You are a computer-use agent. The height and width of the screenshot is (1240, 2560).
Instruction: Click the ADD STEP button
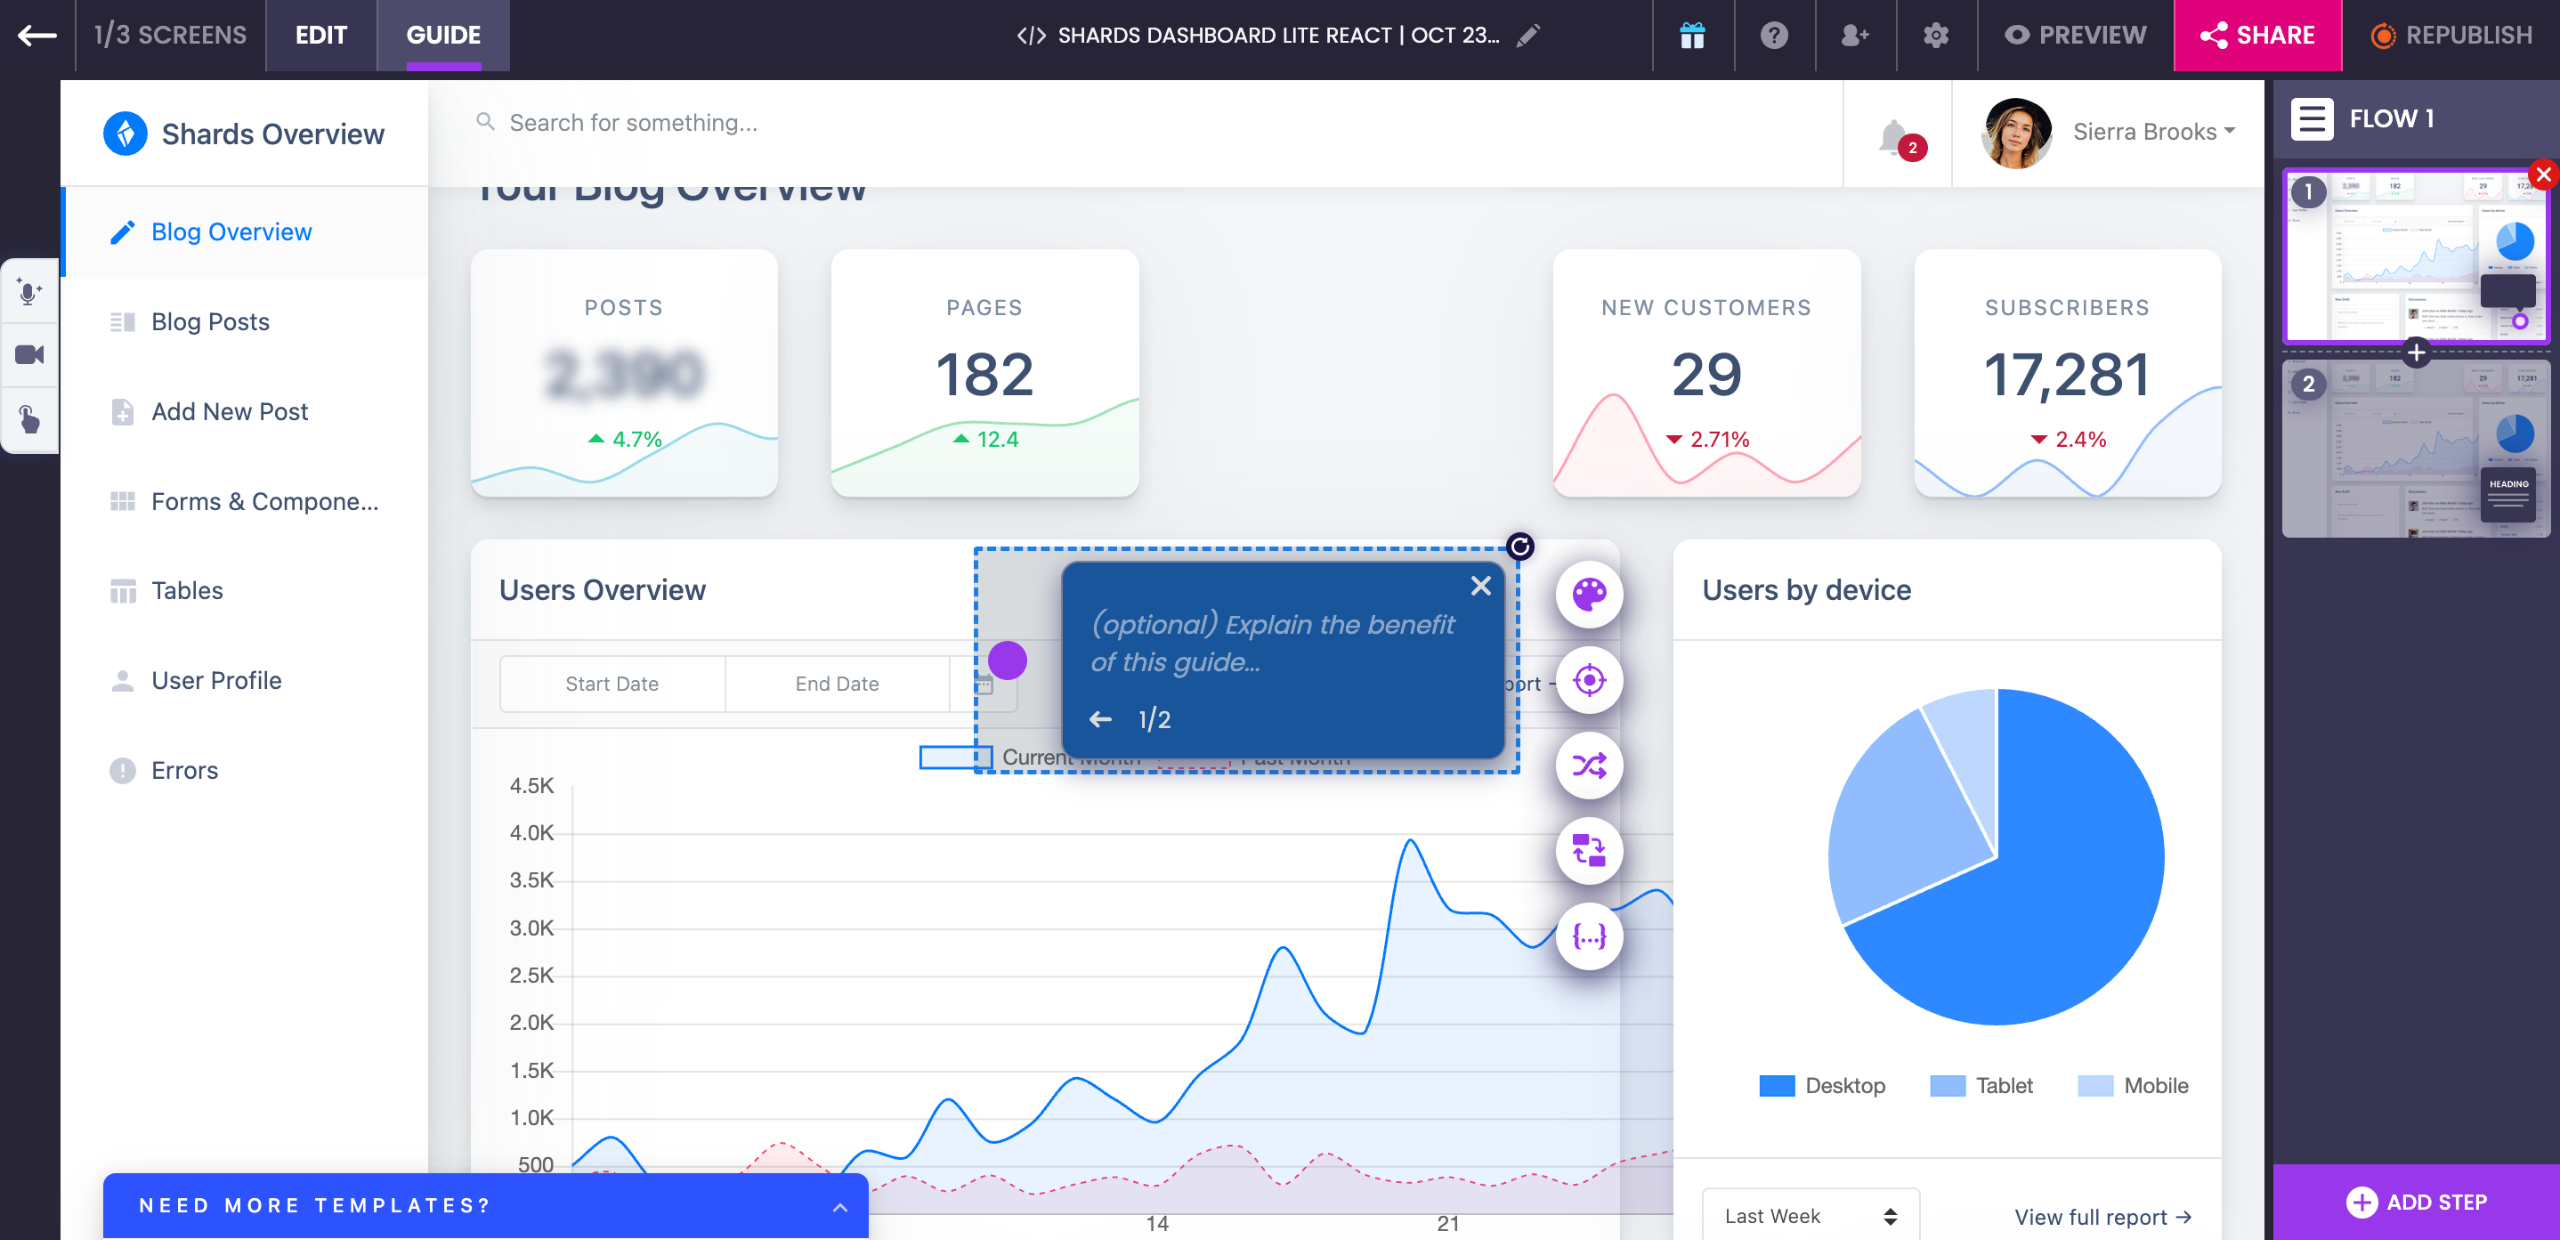point(2415,1202)
